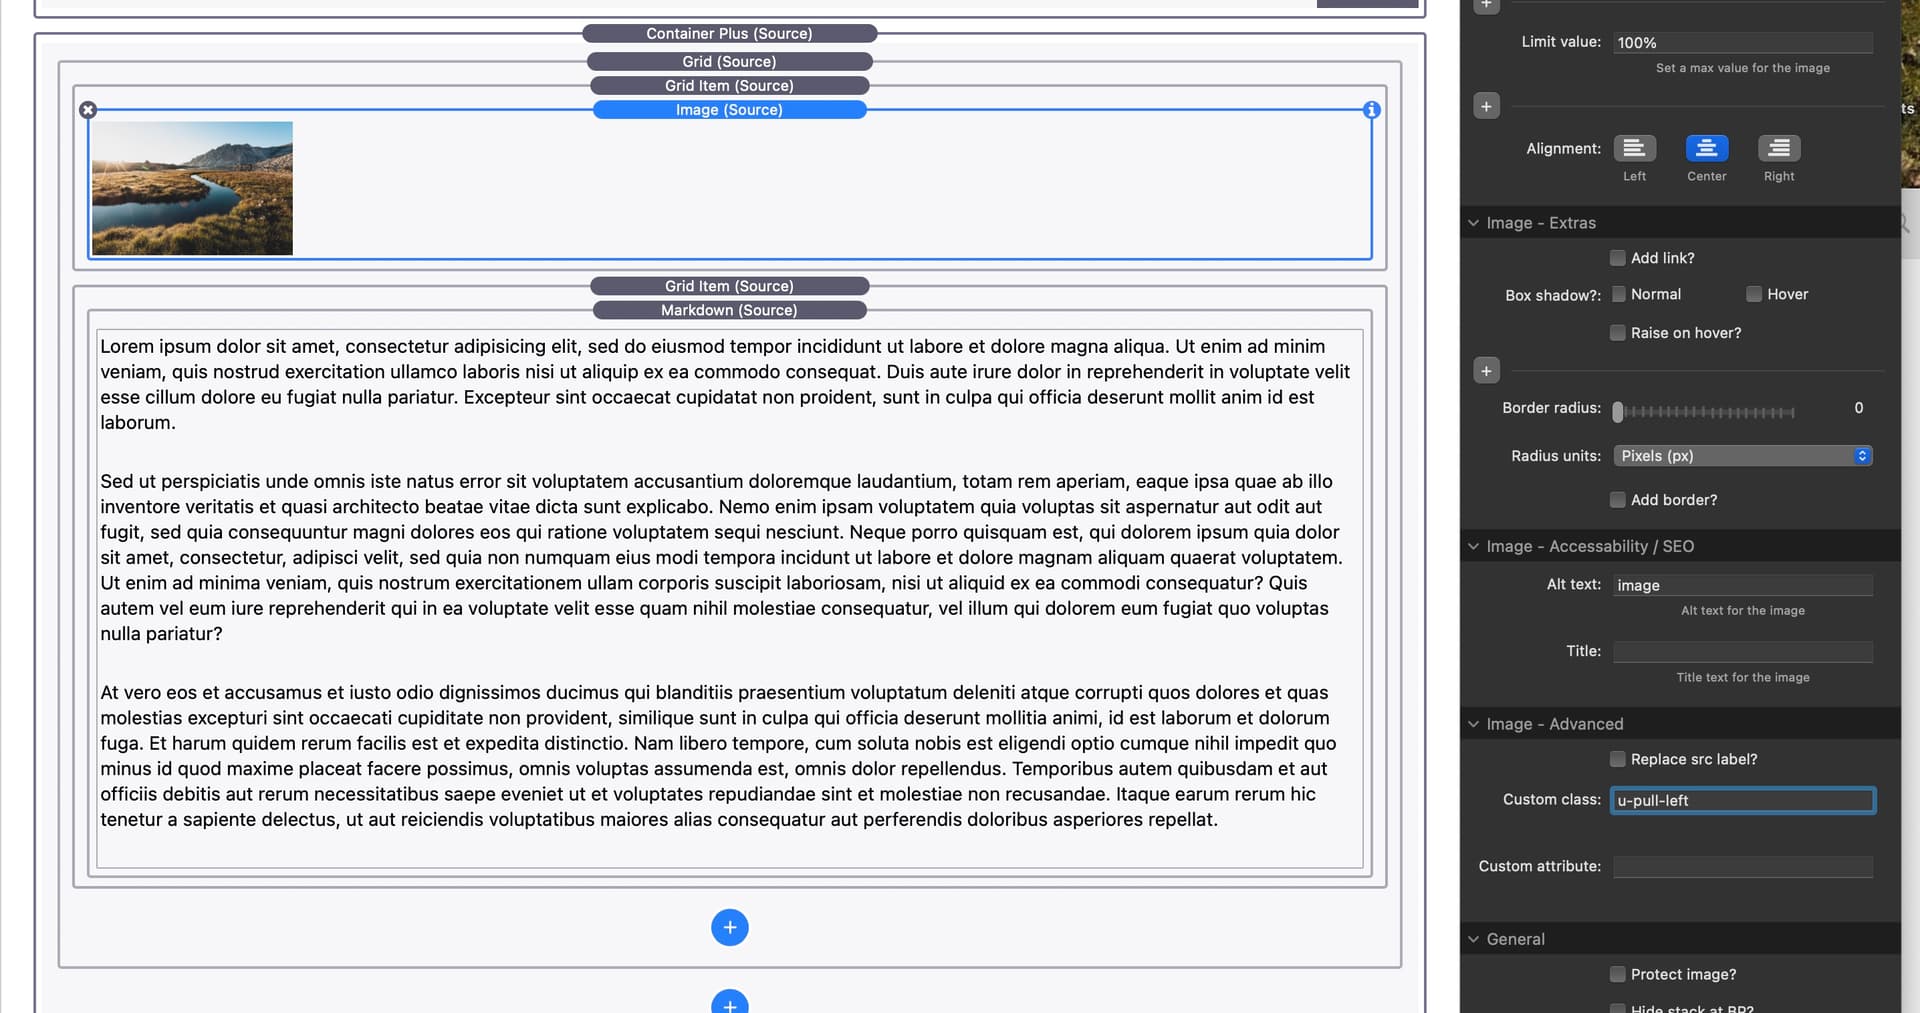Open the Radius units Pixels (px) dropdown

[1742, 456]
